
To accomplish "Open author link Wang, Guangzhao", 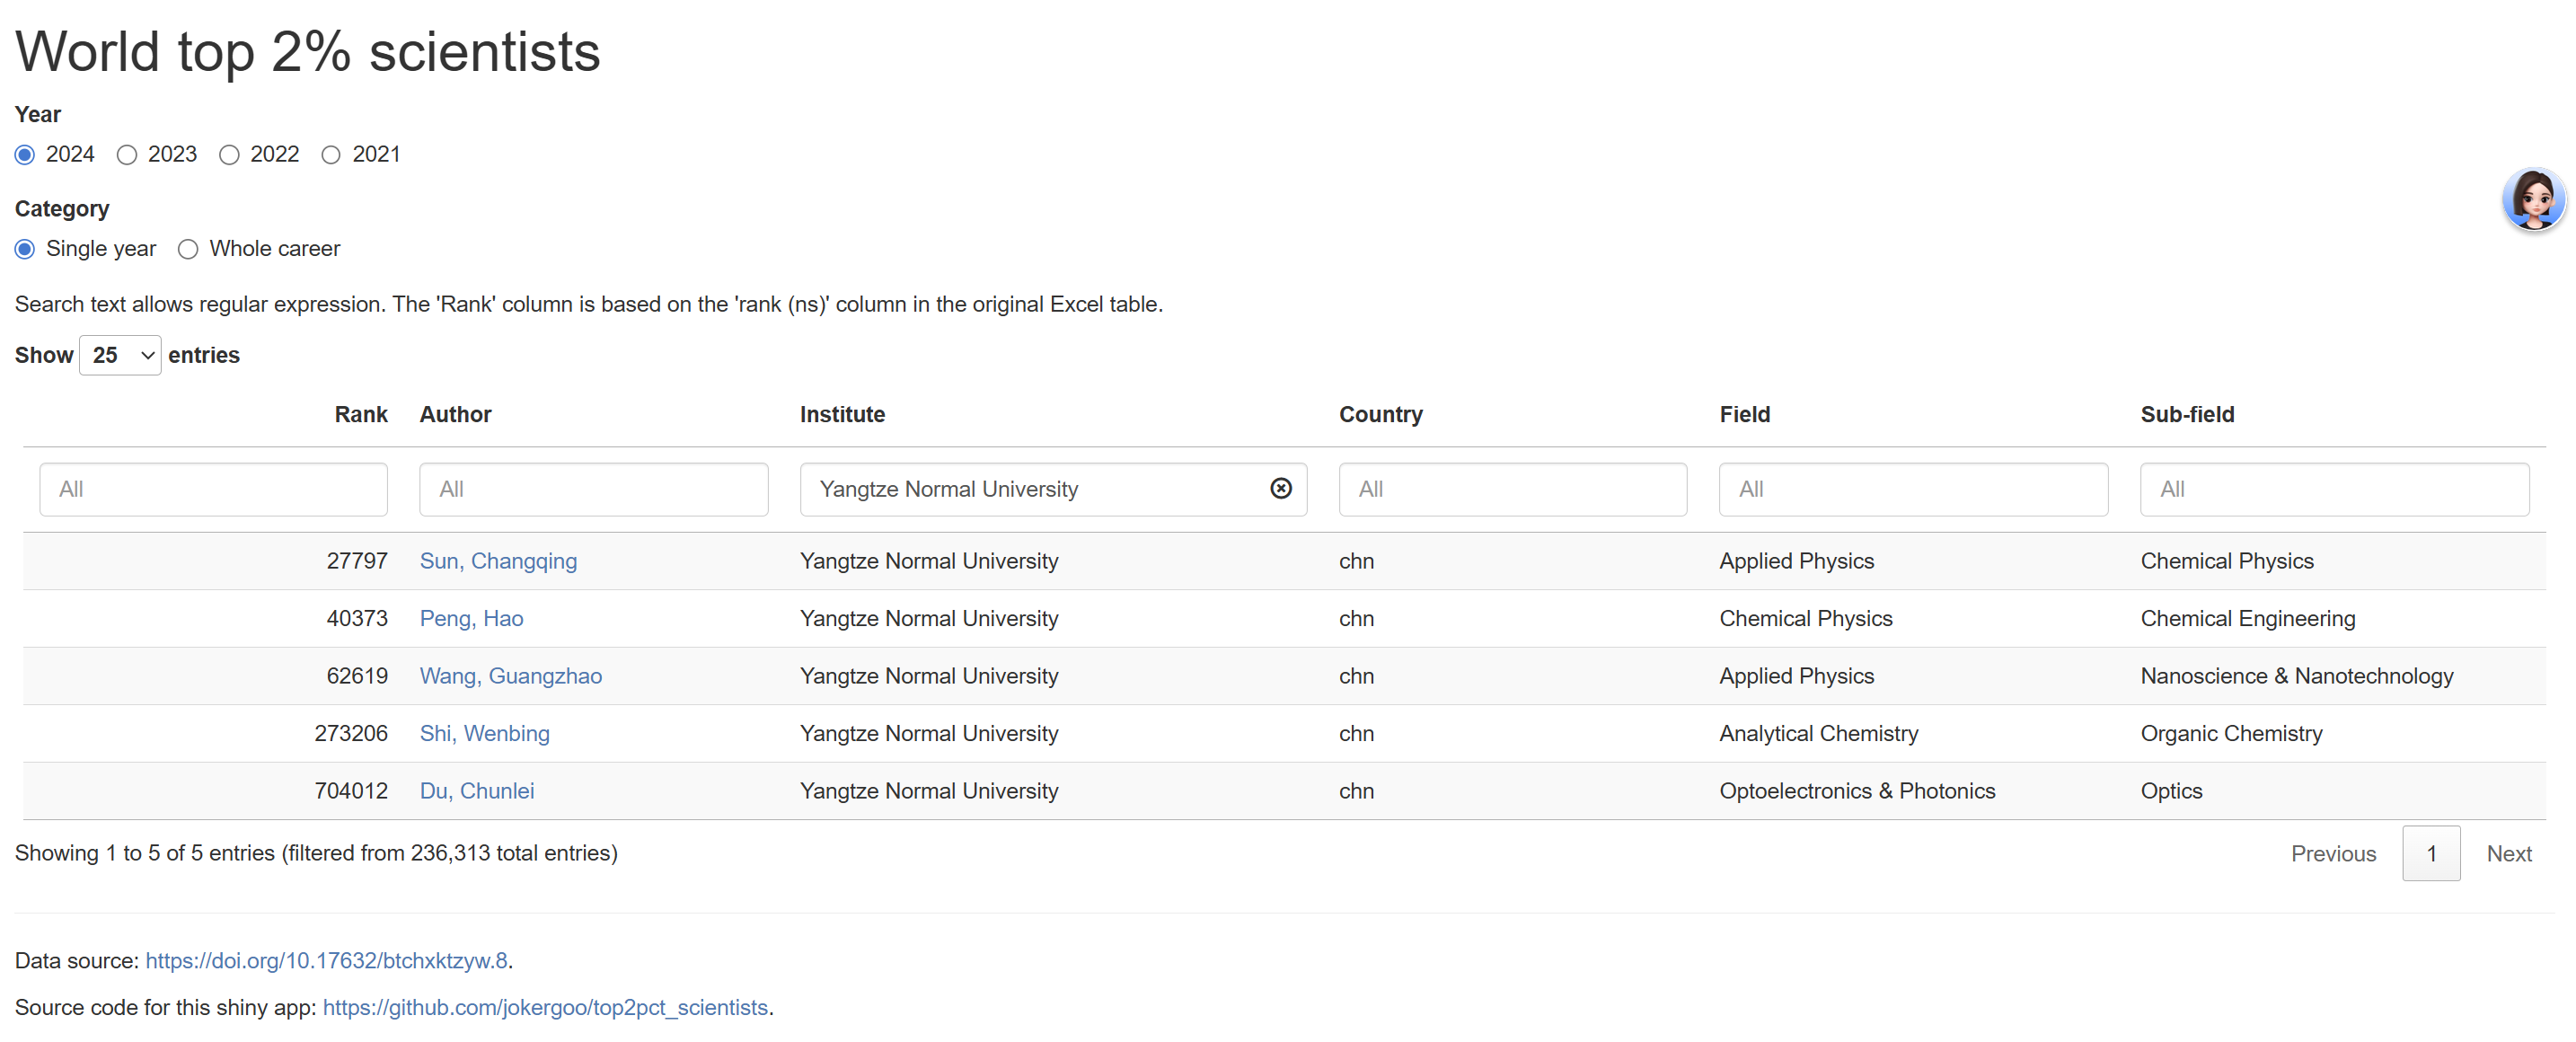I will pos(510,676).
